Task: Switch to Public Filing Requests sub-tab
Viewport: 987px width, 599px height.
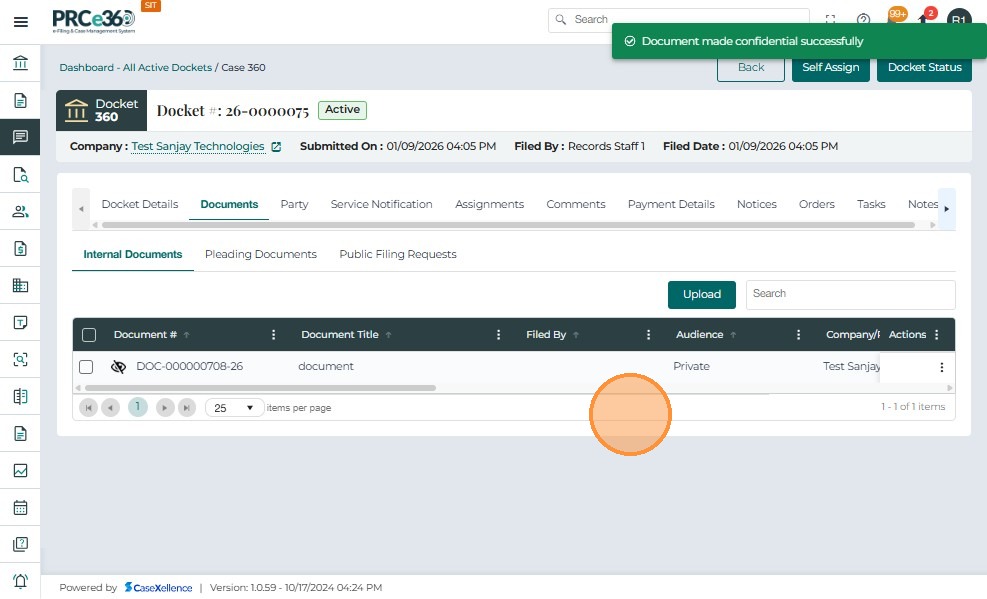Action: pos(398,254)
